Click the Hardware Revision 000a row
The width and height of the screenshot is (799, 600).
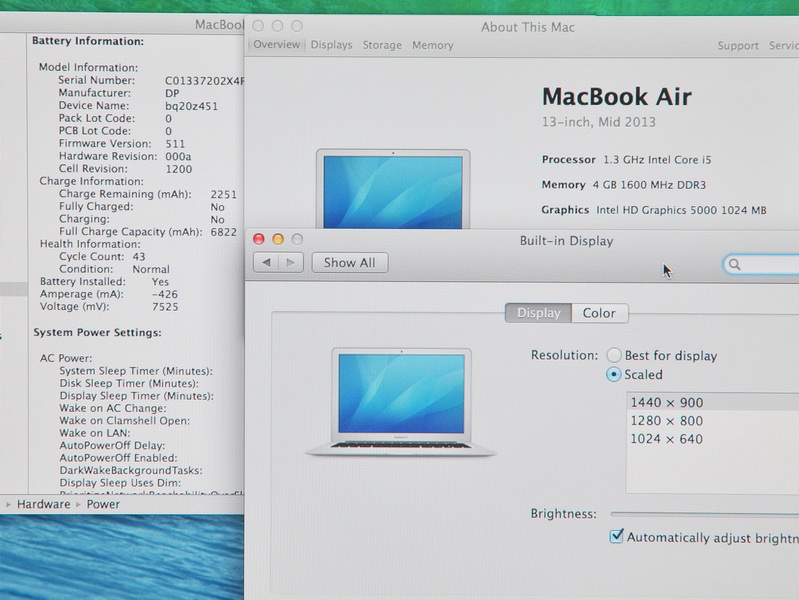click(125, 156)
